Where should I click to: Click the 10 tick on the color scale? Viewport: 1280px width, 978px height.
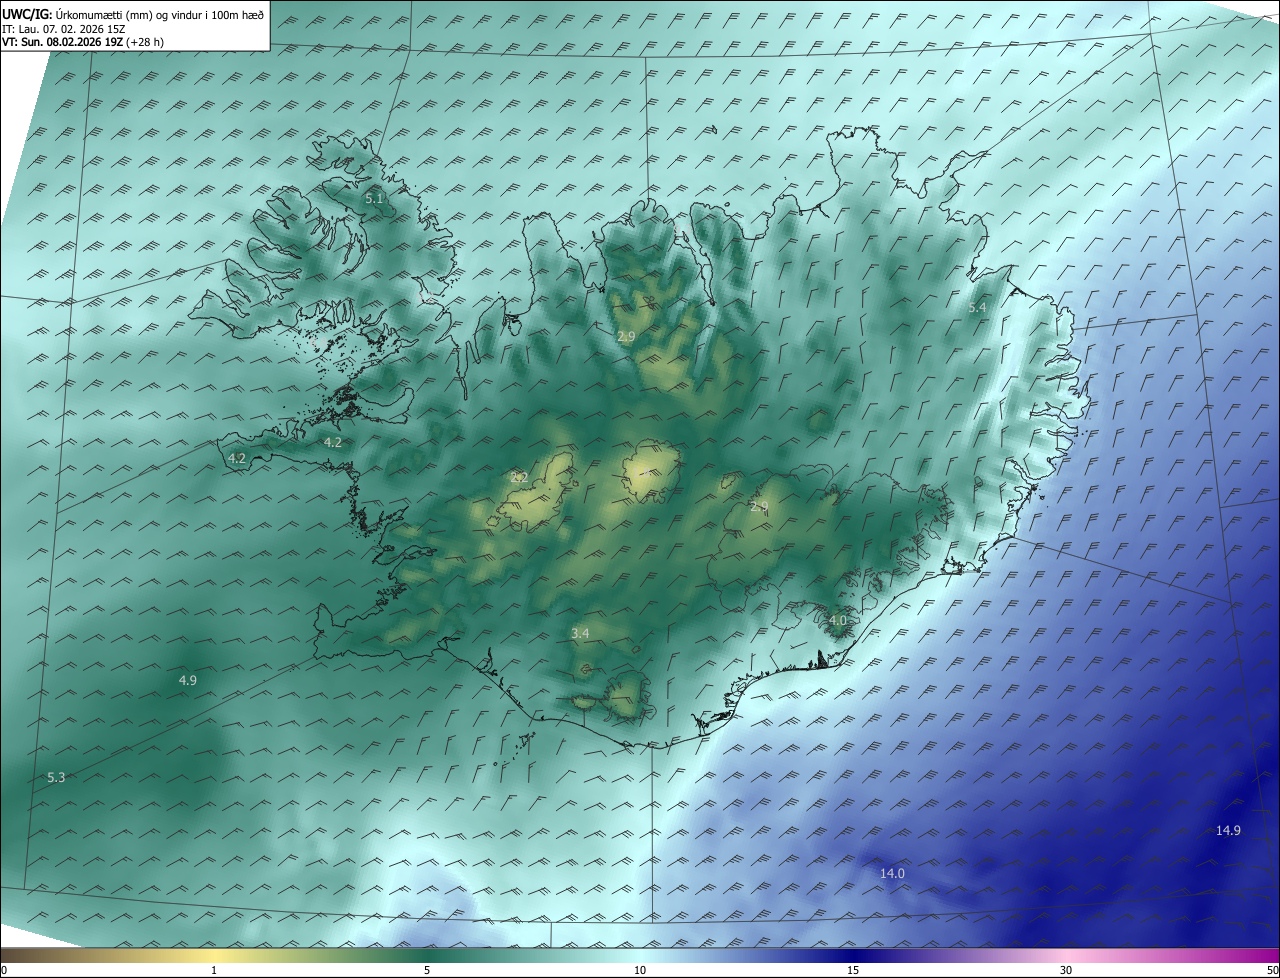tap(640, 970)
